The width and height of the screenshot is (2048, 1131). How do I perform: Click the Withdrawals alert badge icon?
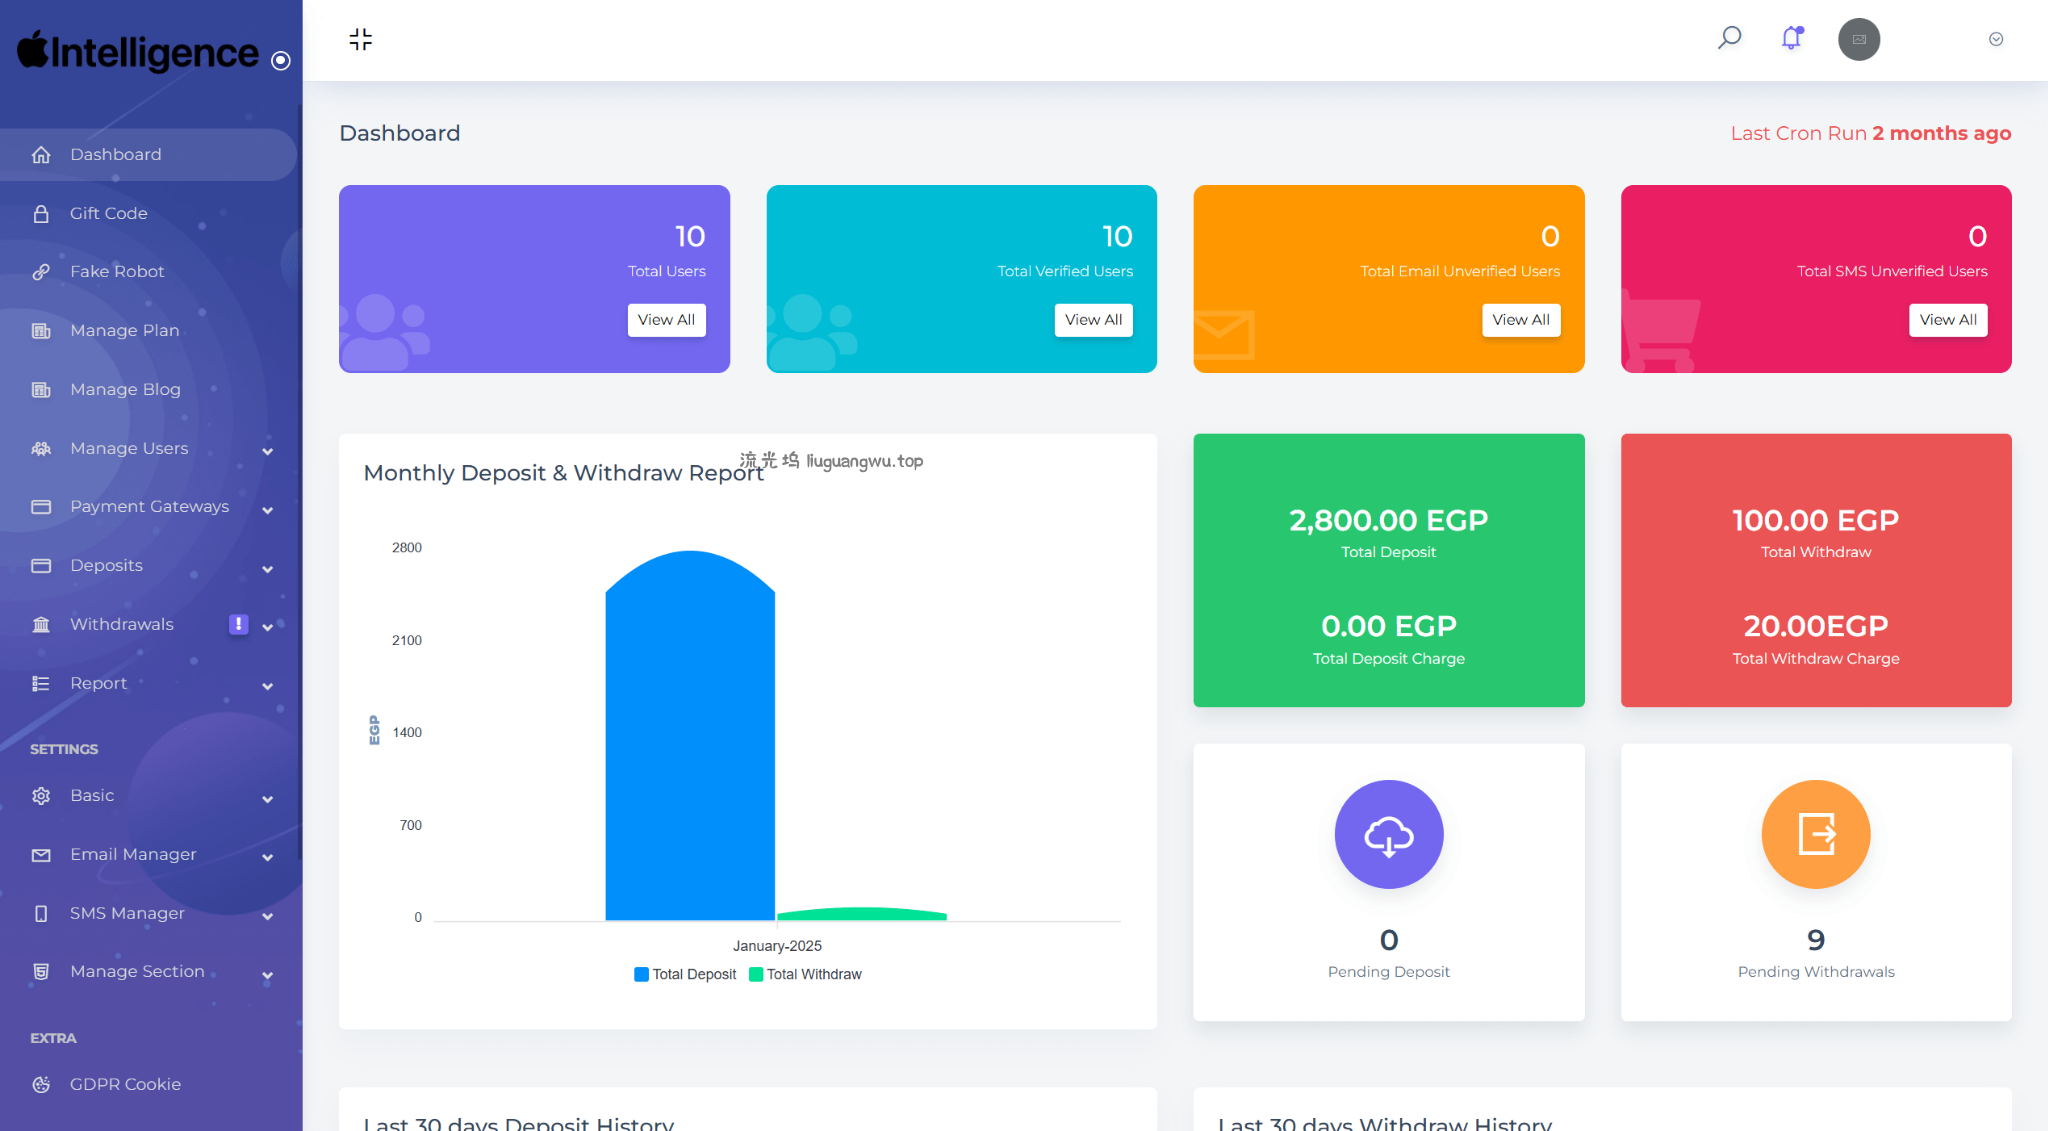click(238, 624)
